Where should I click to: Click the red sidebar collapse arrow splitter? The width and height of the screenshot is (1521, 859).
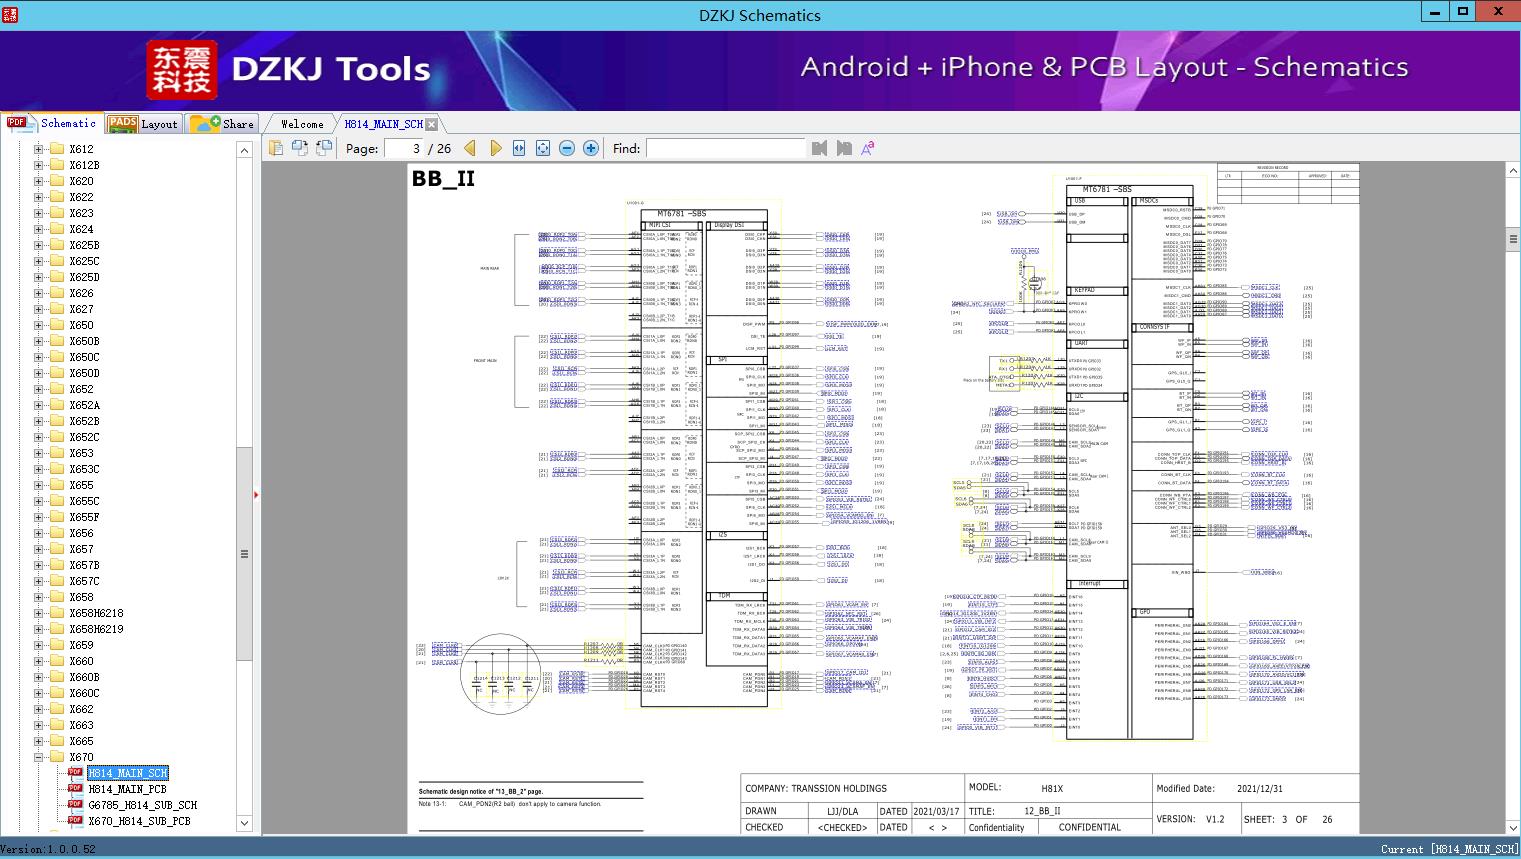coord(257,495)
